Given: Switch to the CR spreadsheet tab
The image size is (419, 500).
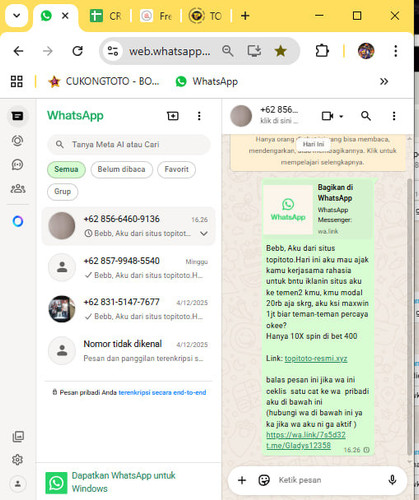Looking at the screenshot, I should [x=106, y=16].
